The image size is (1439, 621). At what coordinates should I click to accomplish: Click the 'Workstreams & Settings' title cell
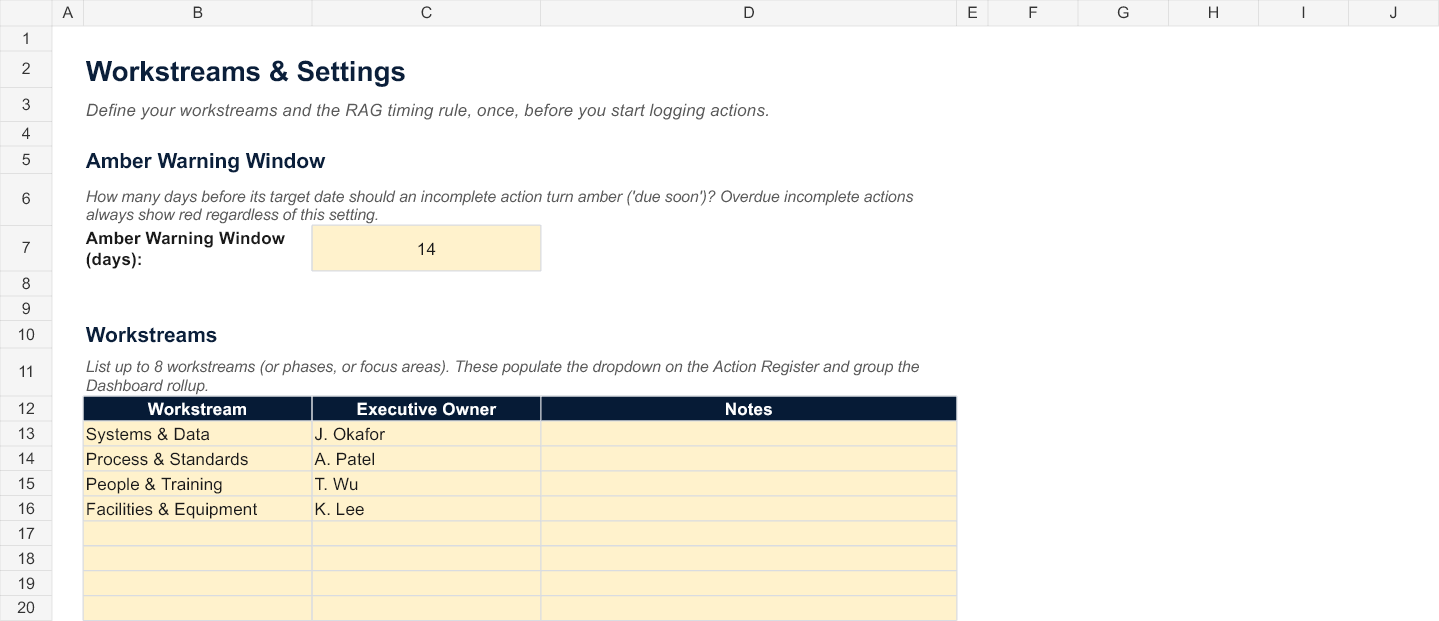pyautogui.click(x=246, y=72)
